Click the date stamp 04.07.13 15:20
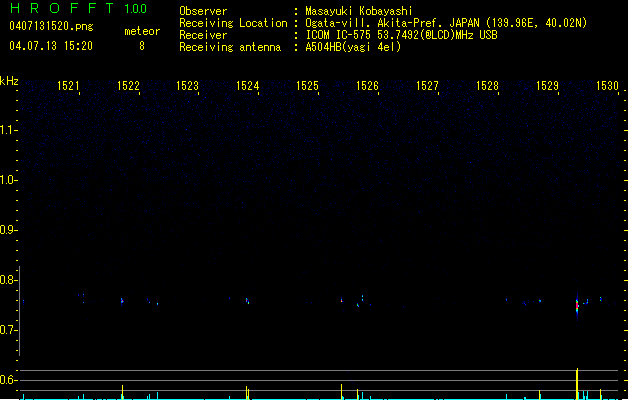 (x=51, y=46)
